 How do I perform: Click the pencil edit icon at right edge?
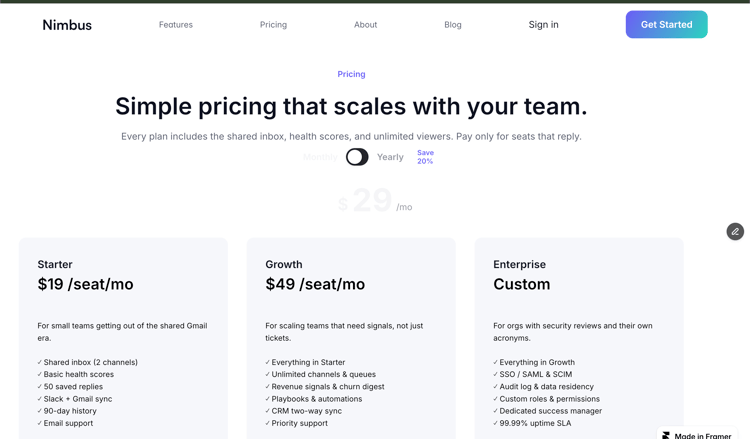(735, 231)
